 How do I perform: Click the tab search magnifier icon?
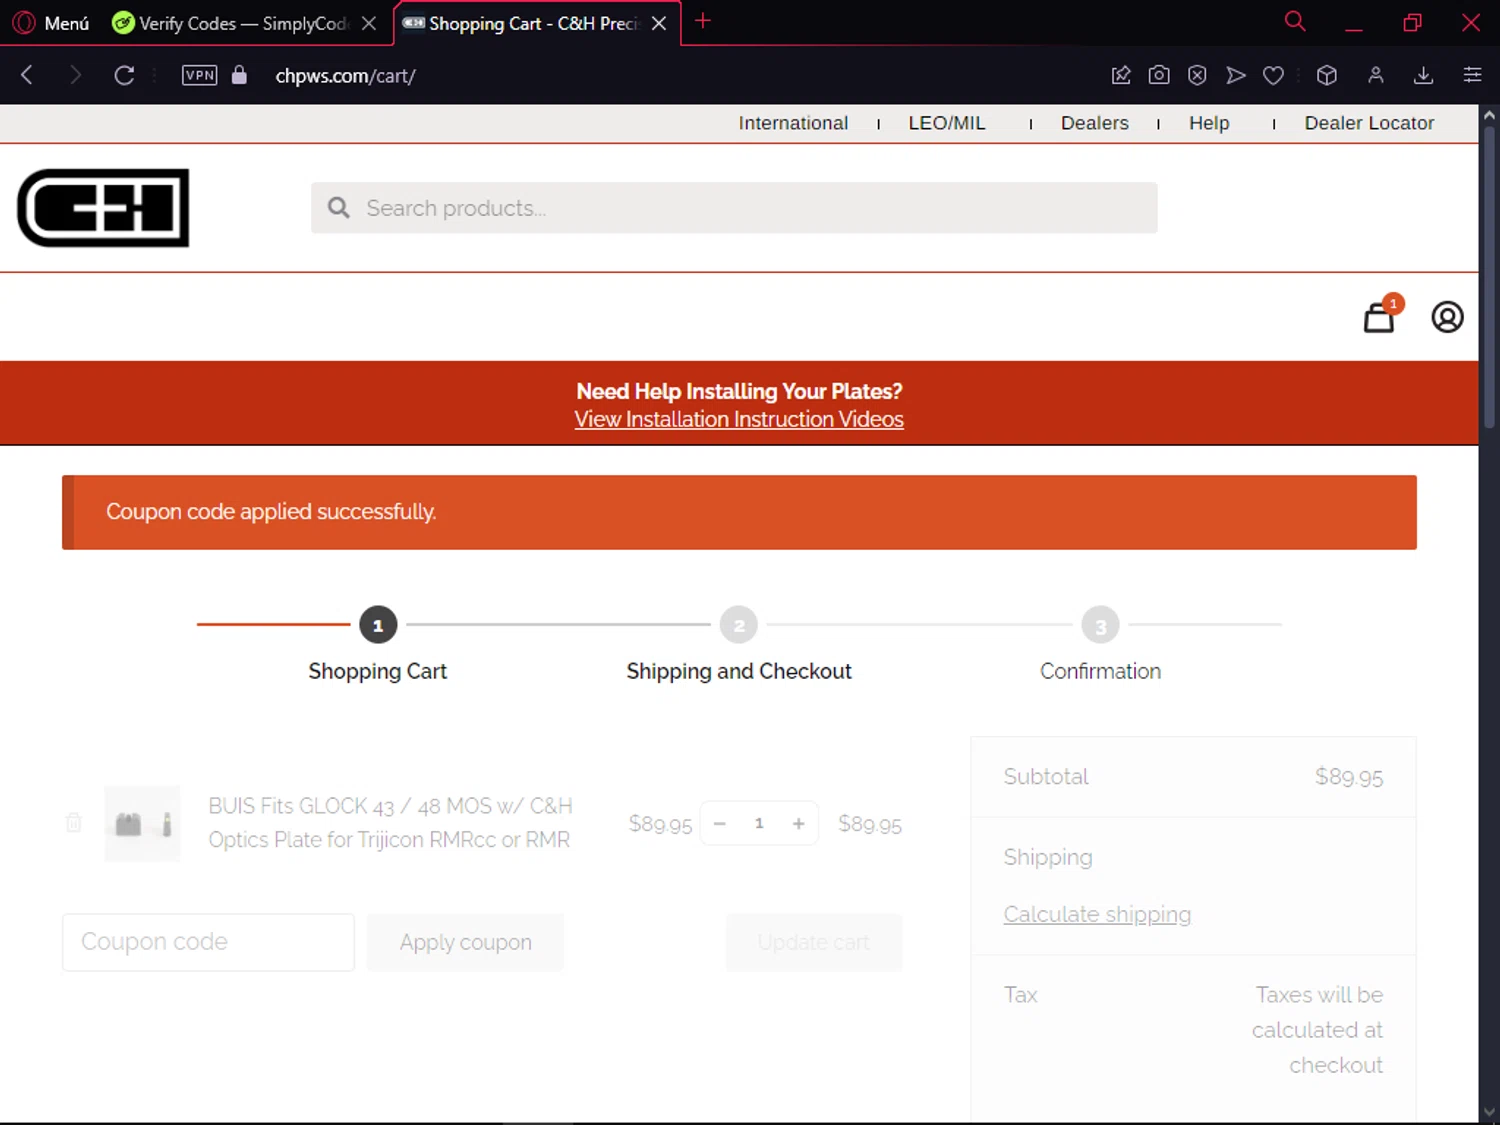tap(1295, 21)
